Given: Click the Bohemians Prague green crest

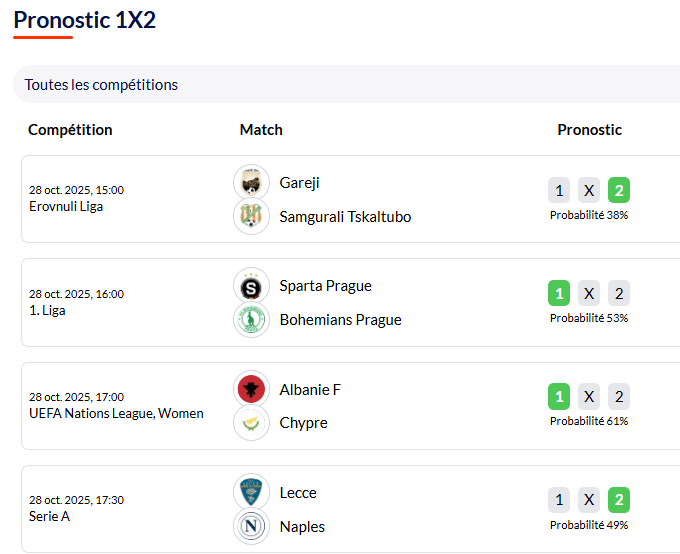Looking at the screenshot, I should (x=251, y=320).
